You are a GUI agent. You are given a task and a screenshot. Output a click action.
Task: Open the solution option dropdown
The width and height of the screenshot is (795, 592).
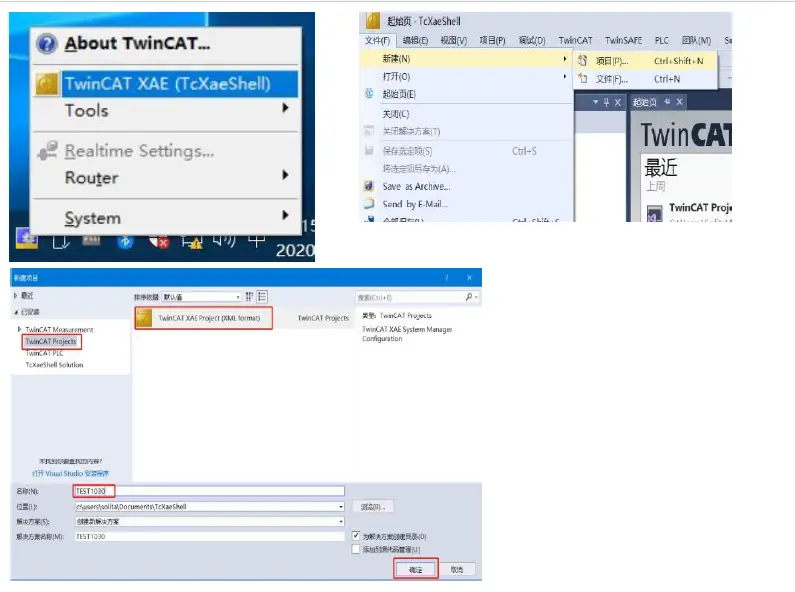pyautogui.click(x=341, y=521)
